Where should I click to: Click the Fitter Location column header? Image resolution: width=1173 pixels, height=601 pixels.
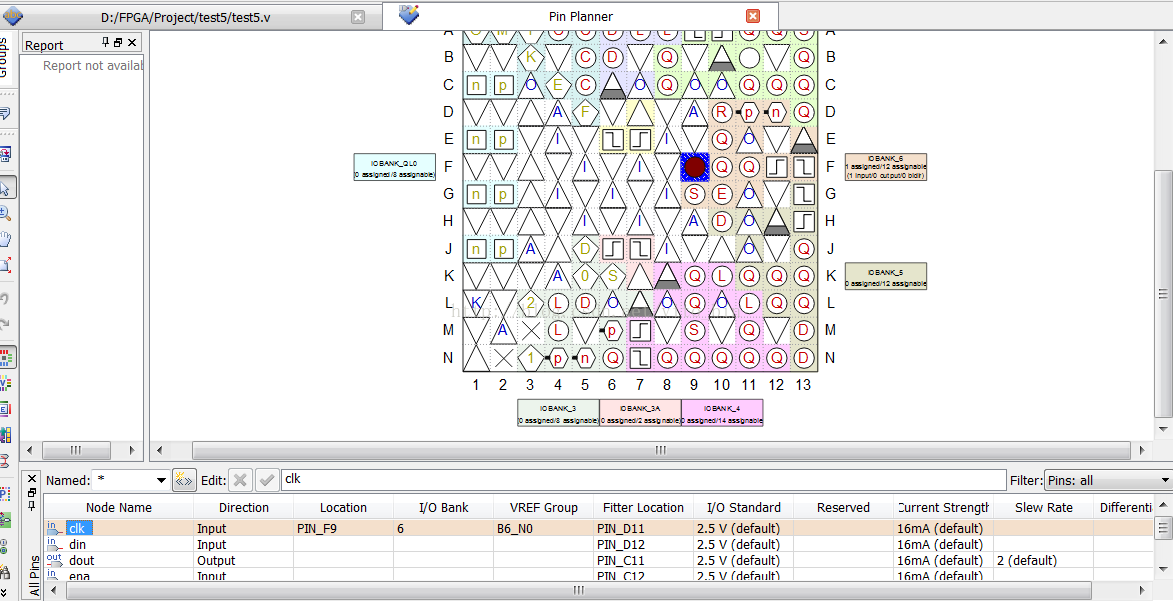click(643, 507)
